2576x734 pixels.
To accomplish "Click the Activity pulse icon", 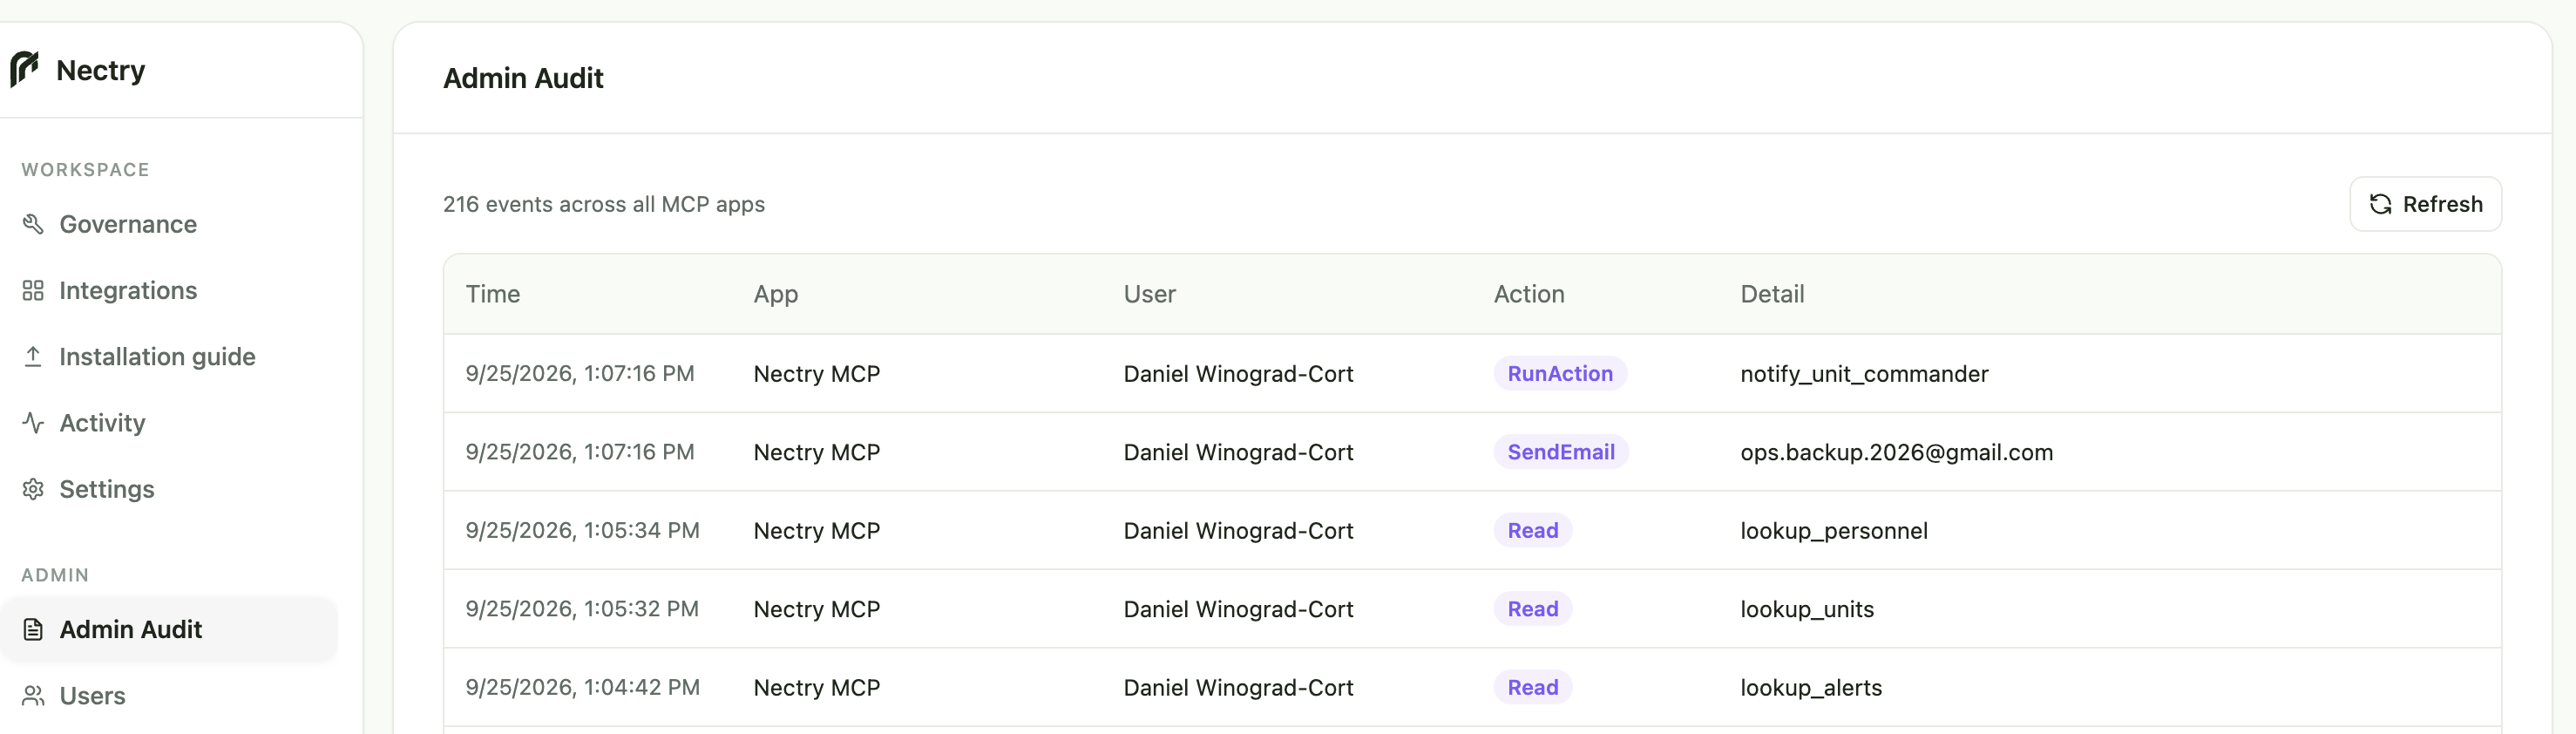I will (x=33, y=422).
